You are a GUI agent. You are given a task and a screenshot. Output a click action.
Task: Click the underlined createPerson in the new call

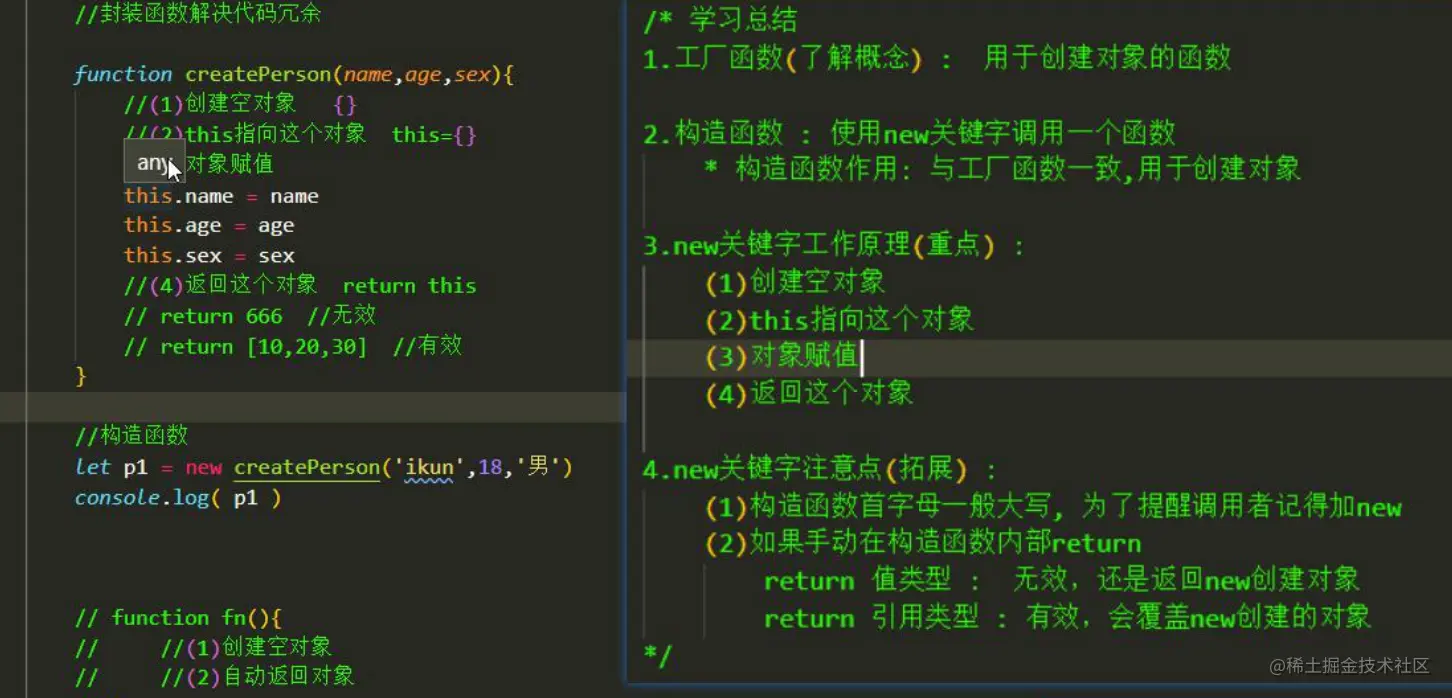point(307,467)
